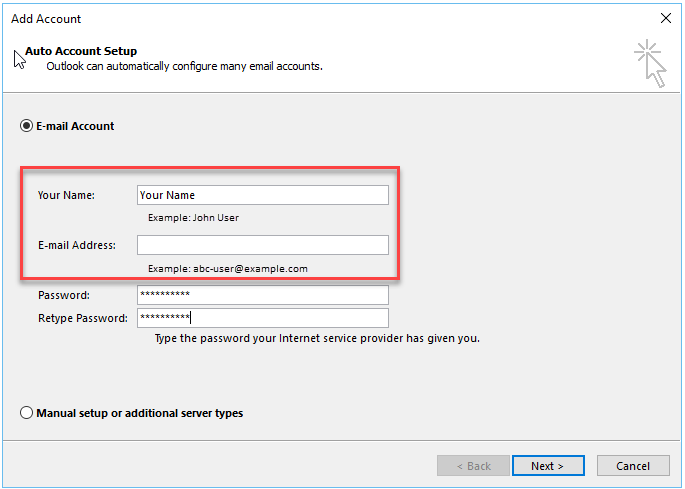Click into the empty E-mail Address field
Viewport: 685px width, 489px height.
click(262, 245)
